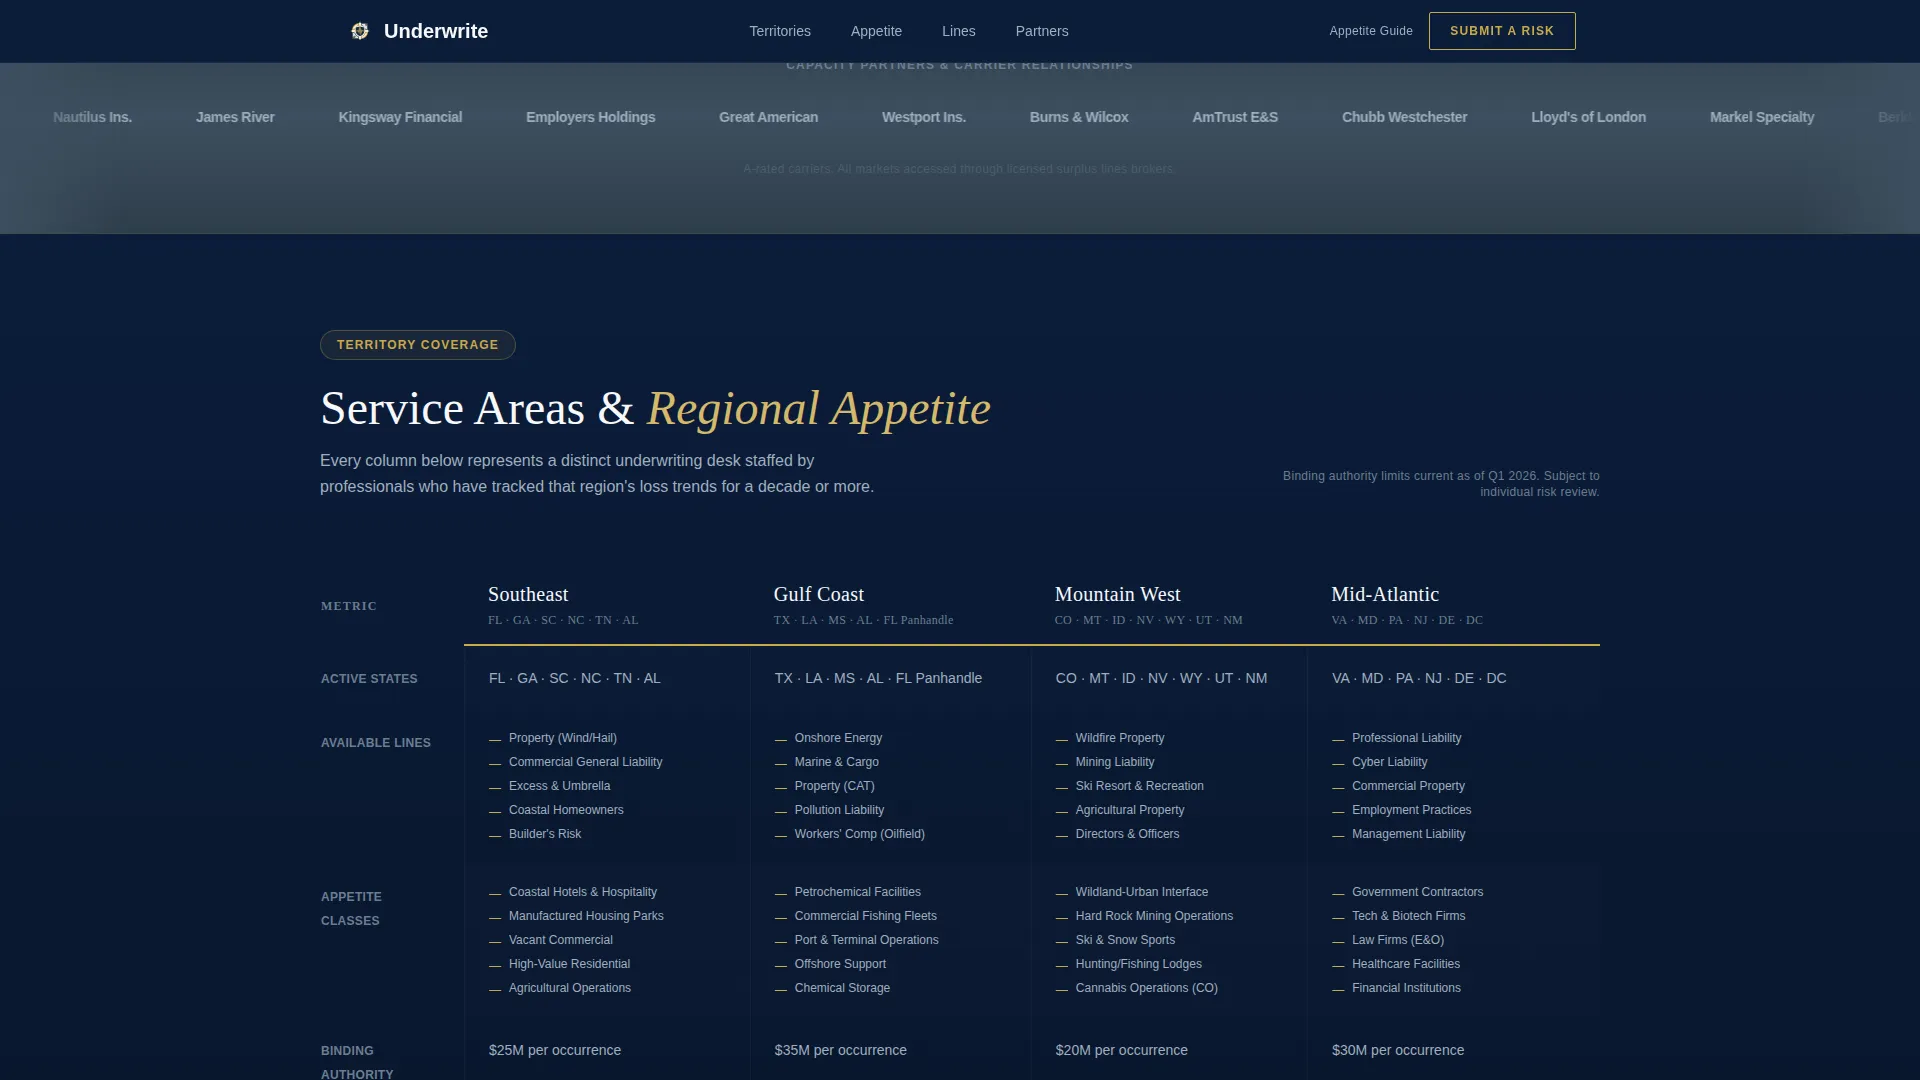Select Law Firms (E&O) class
The height and width of the screenshot is (1080, 1920).
click(x=1398, y=940)
